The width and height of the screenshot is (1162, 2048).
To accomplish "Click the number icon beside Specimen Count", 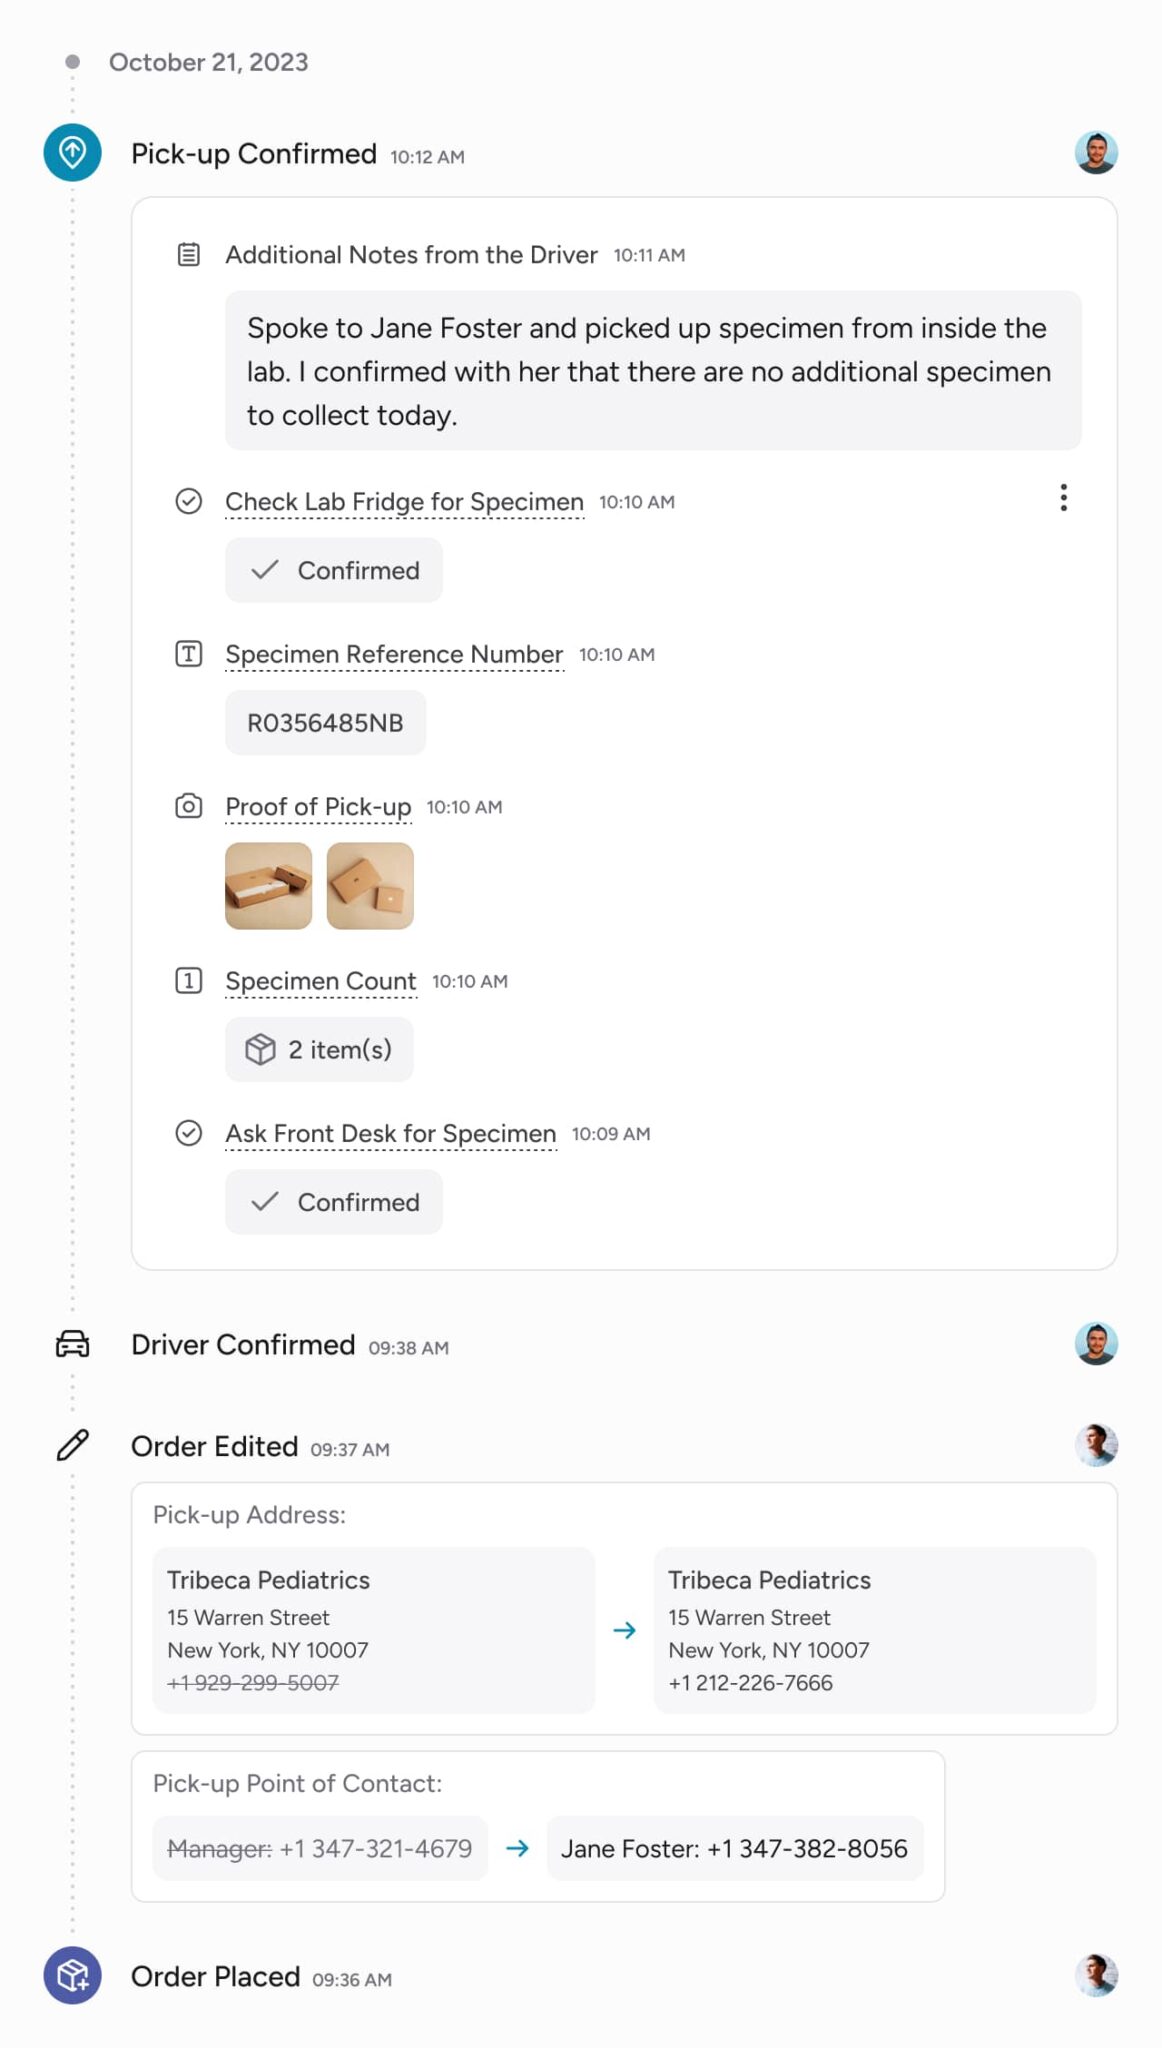I will click(188, 981).
